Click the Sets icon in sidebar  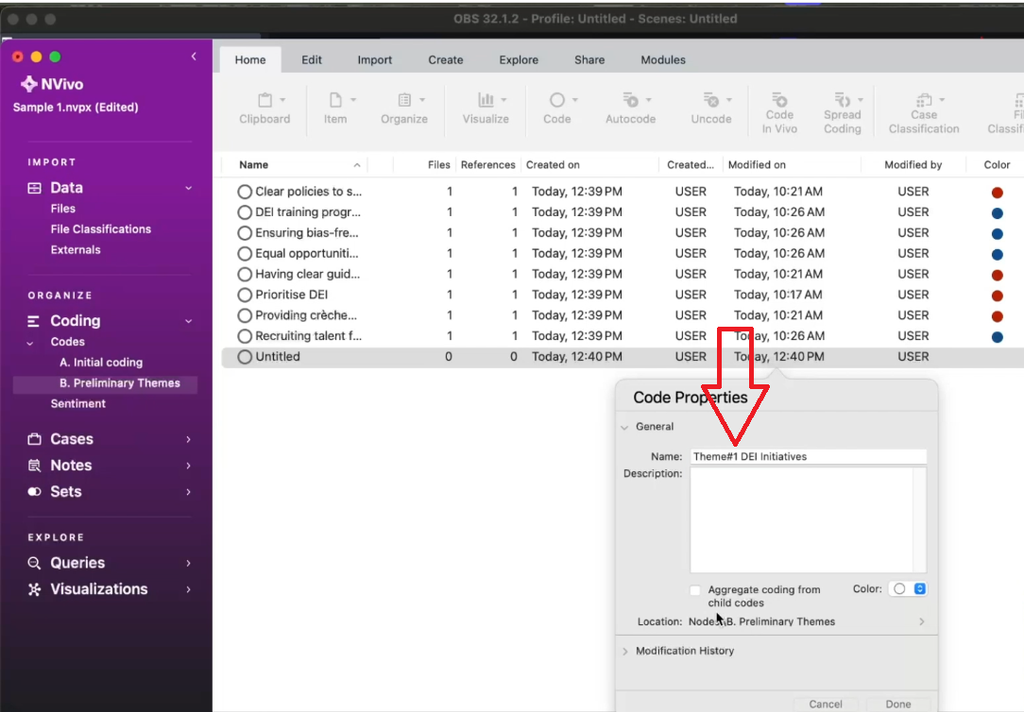click(x=35, y=492)
